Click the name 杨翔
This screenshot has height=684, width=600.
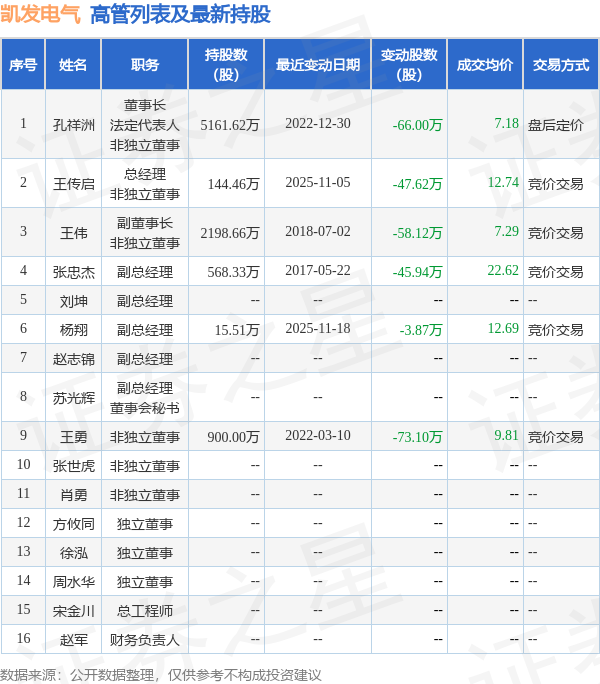click(x=73, y=330)
